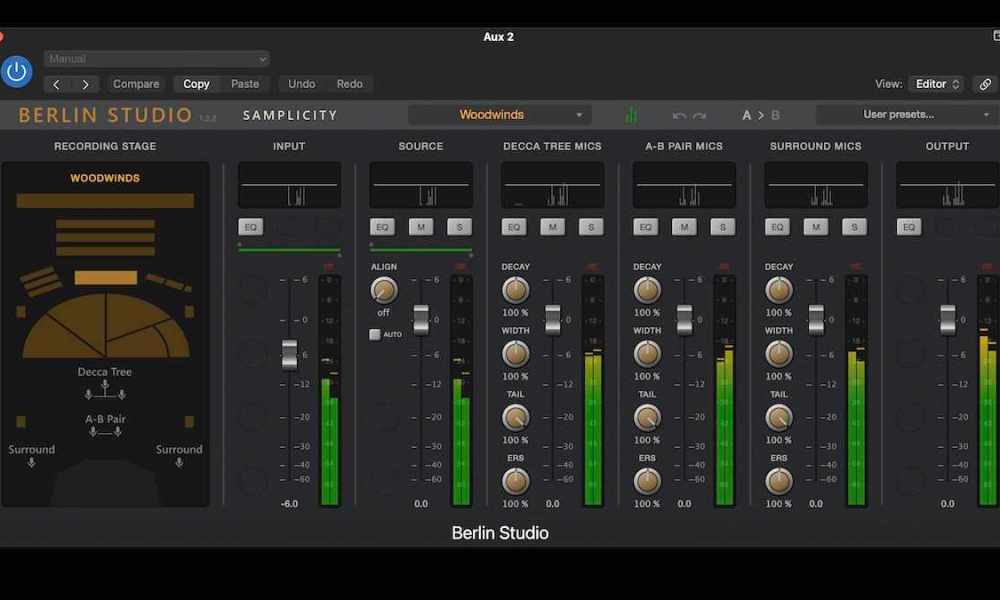Image resolution: width=1000 pixels, height=600 pixels.
Task: Open the Output channel EQ
Action: pyautogui.click(x=908, y=227)
